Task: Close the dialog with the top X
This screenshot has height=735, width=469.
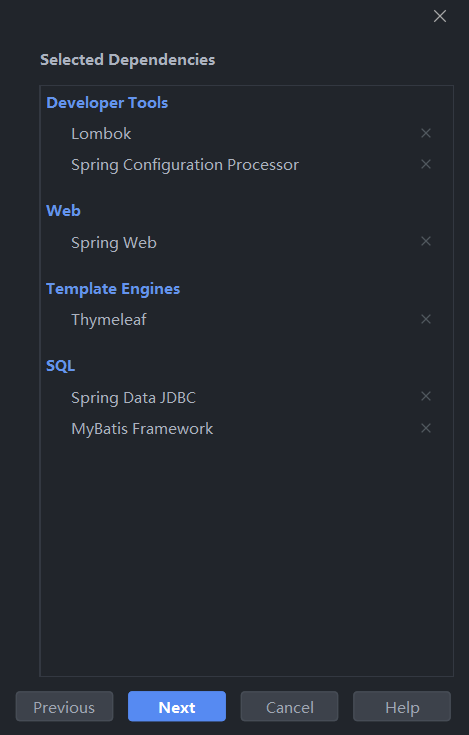Action: [439, 16]
